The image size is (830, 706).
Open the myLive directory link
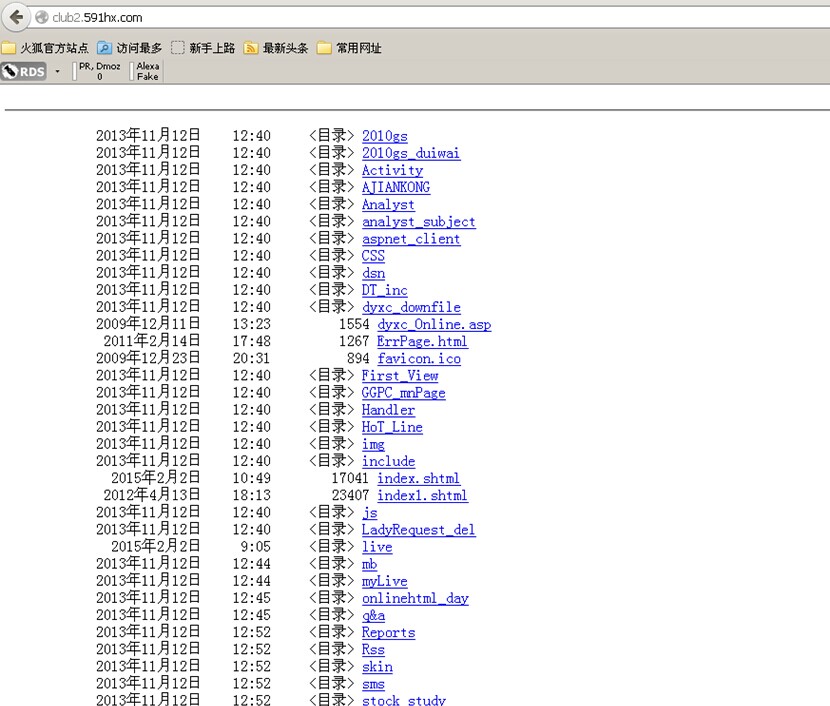click(x=385, y=581)
